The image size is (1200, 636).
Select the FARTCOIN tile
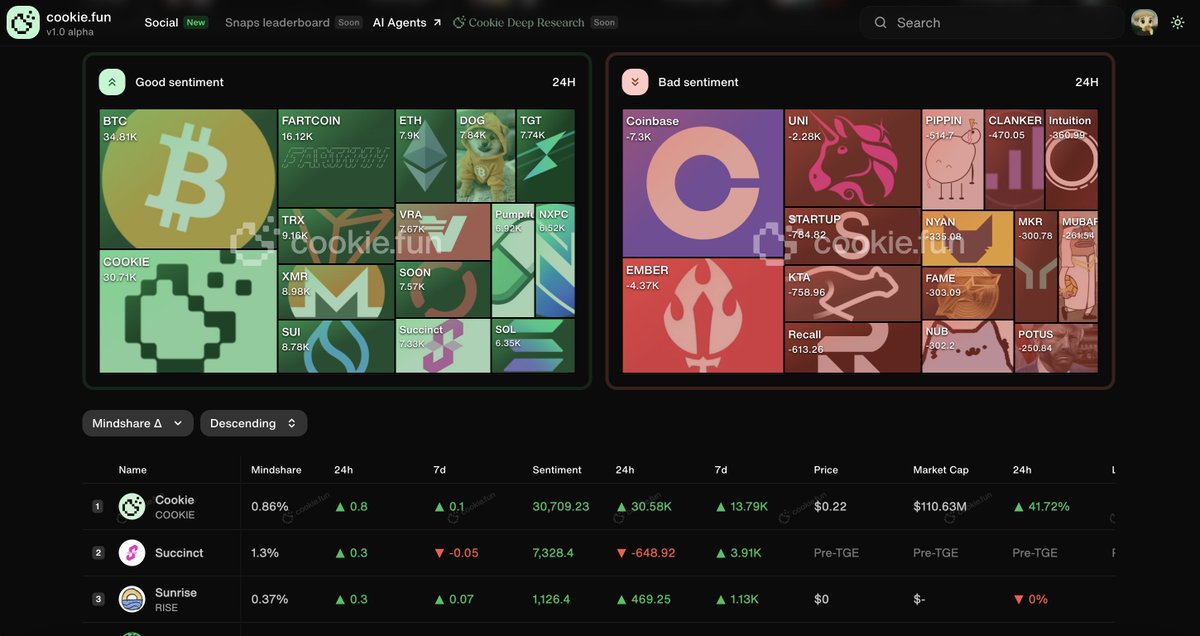[x=336, y=158]
